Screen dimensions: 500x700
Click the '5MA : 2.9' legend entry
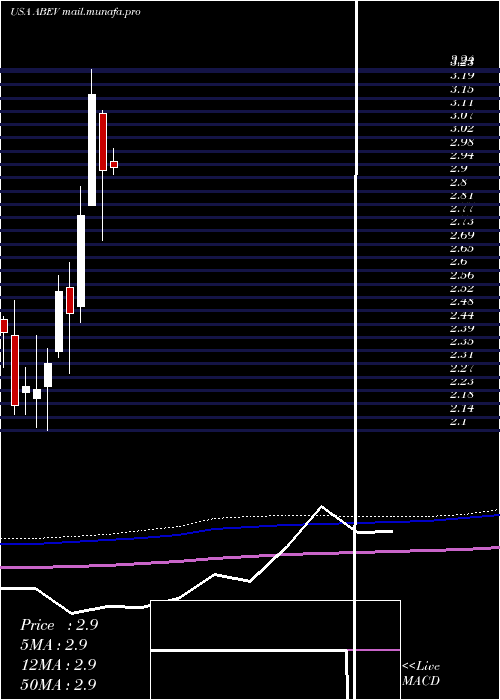pyautogui.click(x=54, y=645)
